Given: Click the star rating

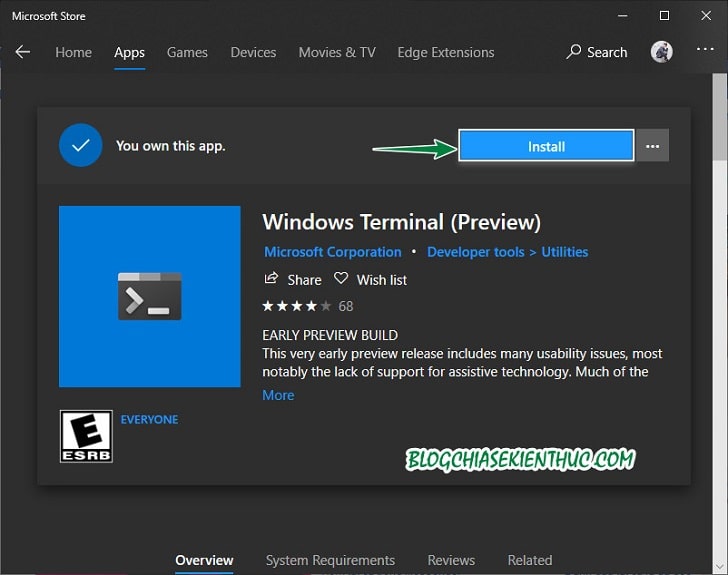Looking at the screenshot, I should coord(297,306).
